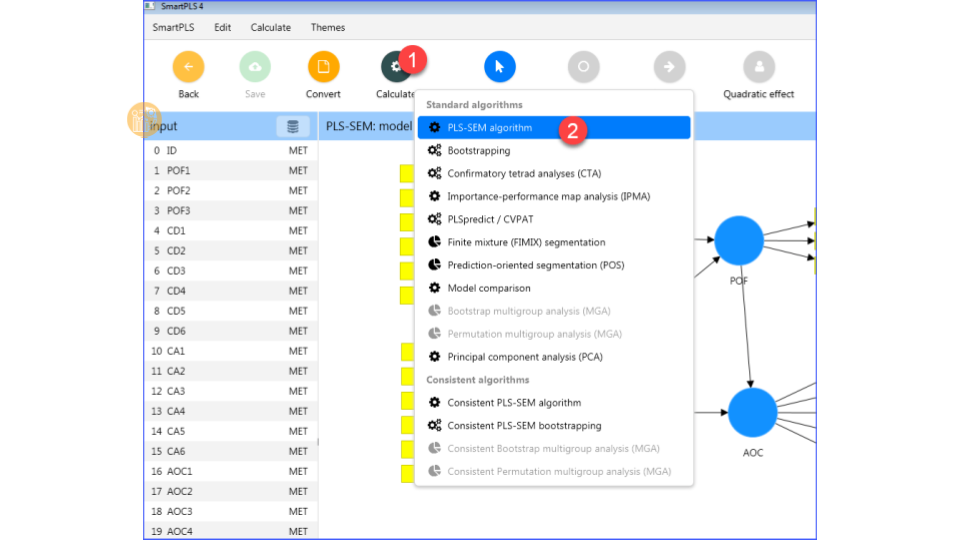960x540 pixels.
Task: Click the gear icon beside Principal component analysis
Action: click(x=434, y=356)
